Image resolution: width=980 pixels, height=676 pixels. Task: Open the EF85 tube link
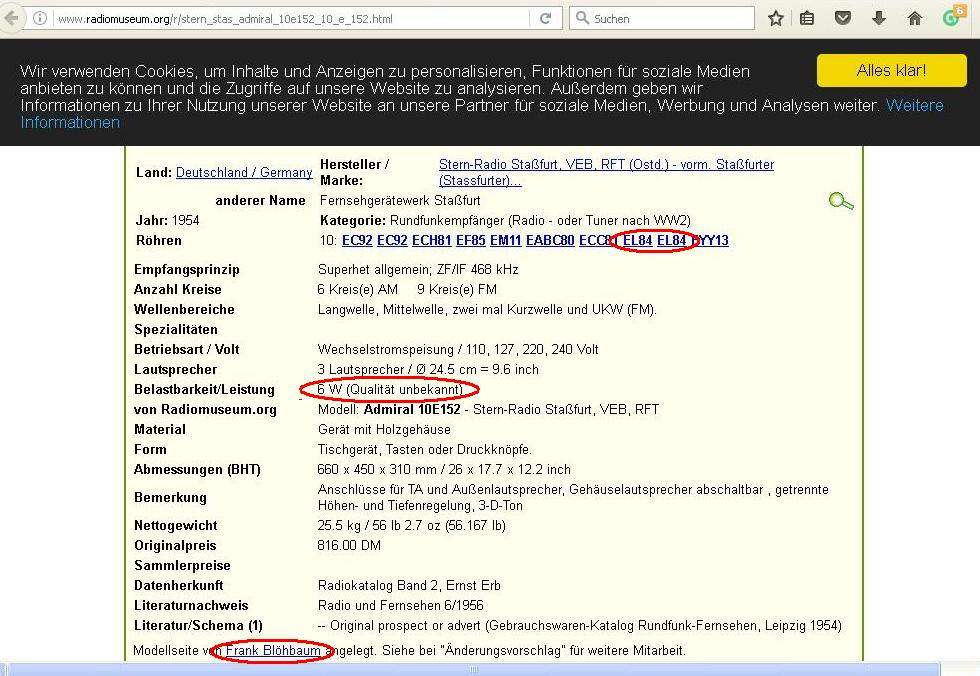(471, 241)
